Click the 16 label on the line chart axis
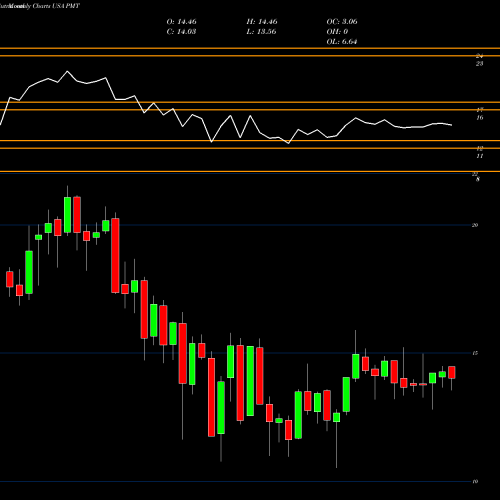The height and width of the screenshot is (500, 500). pyautogui.click(x=480, y=118)
